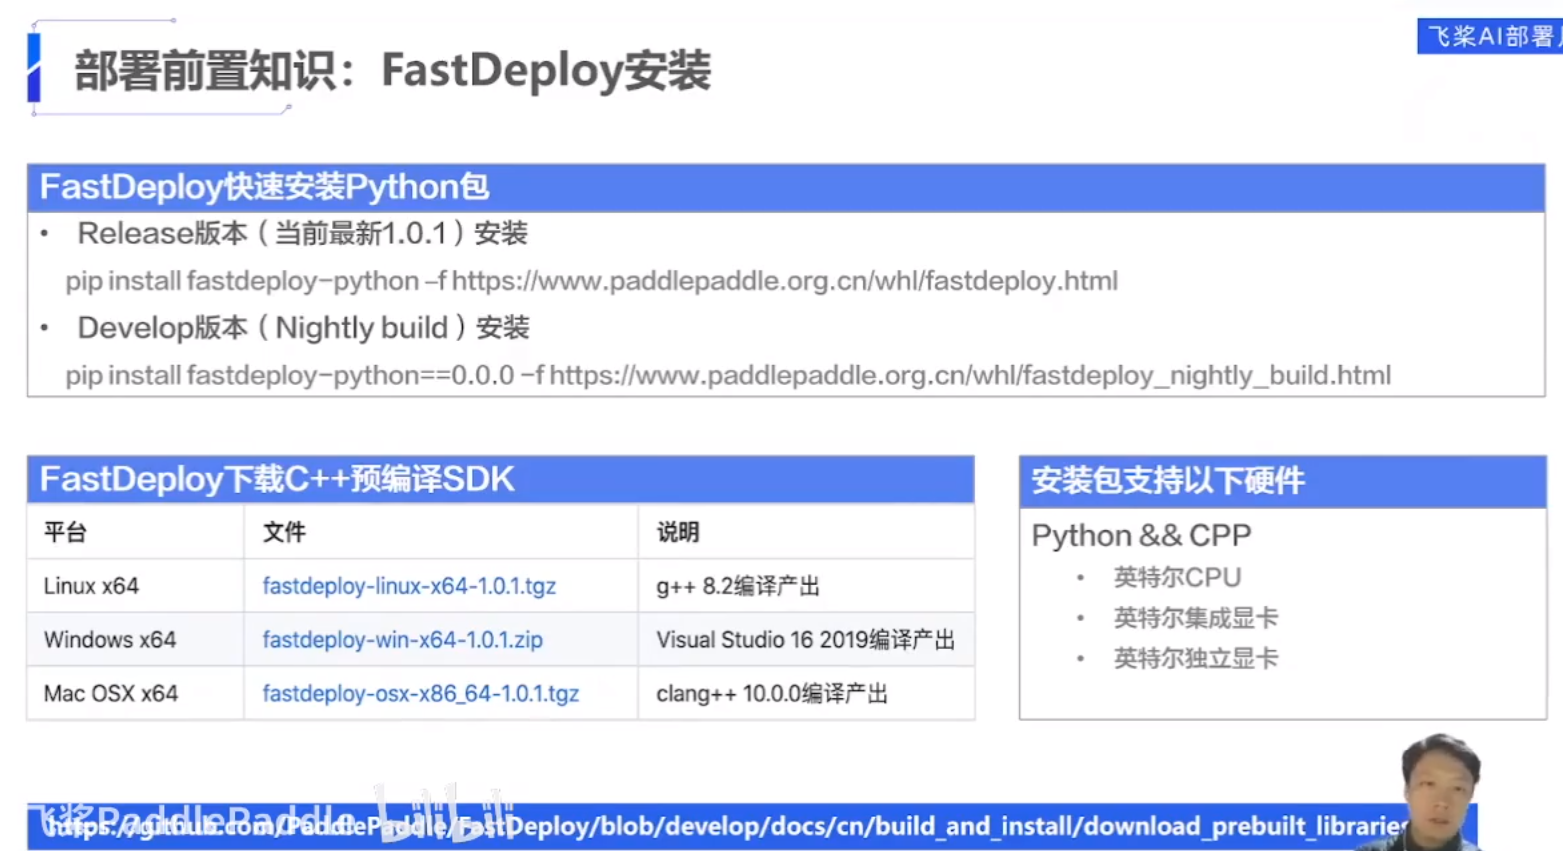Download fastdeploy-linux-x64-1.0.1.tgz

pos(408,586)
